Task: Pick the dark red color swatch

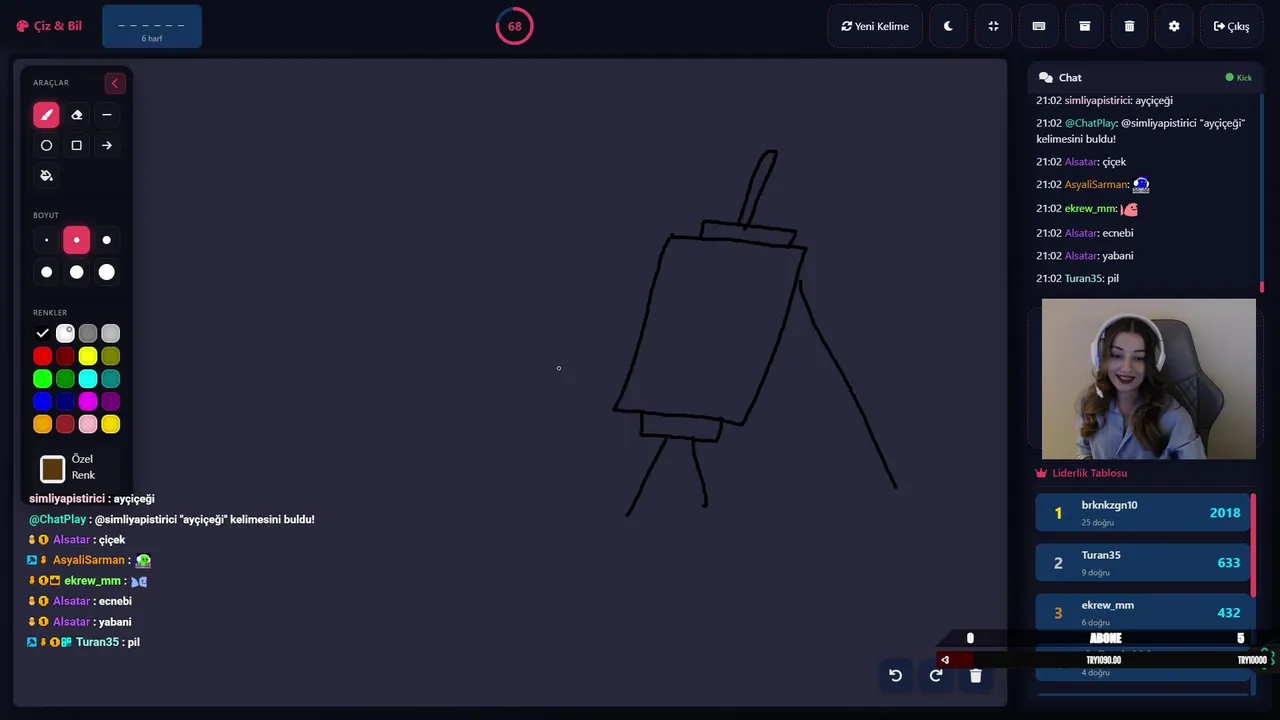Action: click(65, 356)
